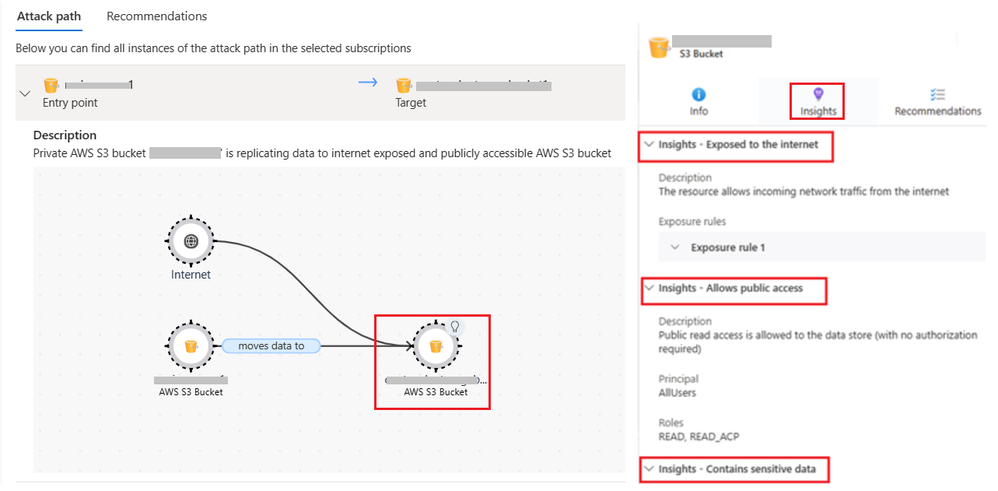Switch to the Attack path tab

pos(49,17)
